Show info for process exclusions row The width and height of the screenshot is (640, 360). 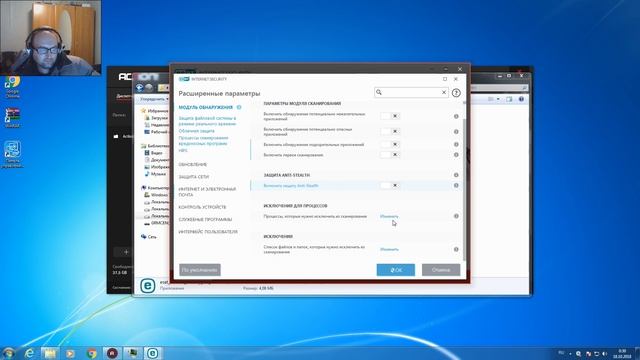[456, 216]
